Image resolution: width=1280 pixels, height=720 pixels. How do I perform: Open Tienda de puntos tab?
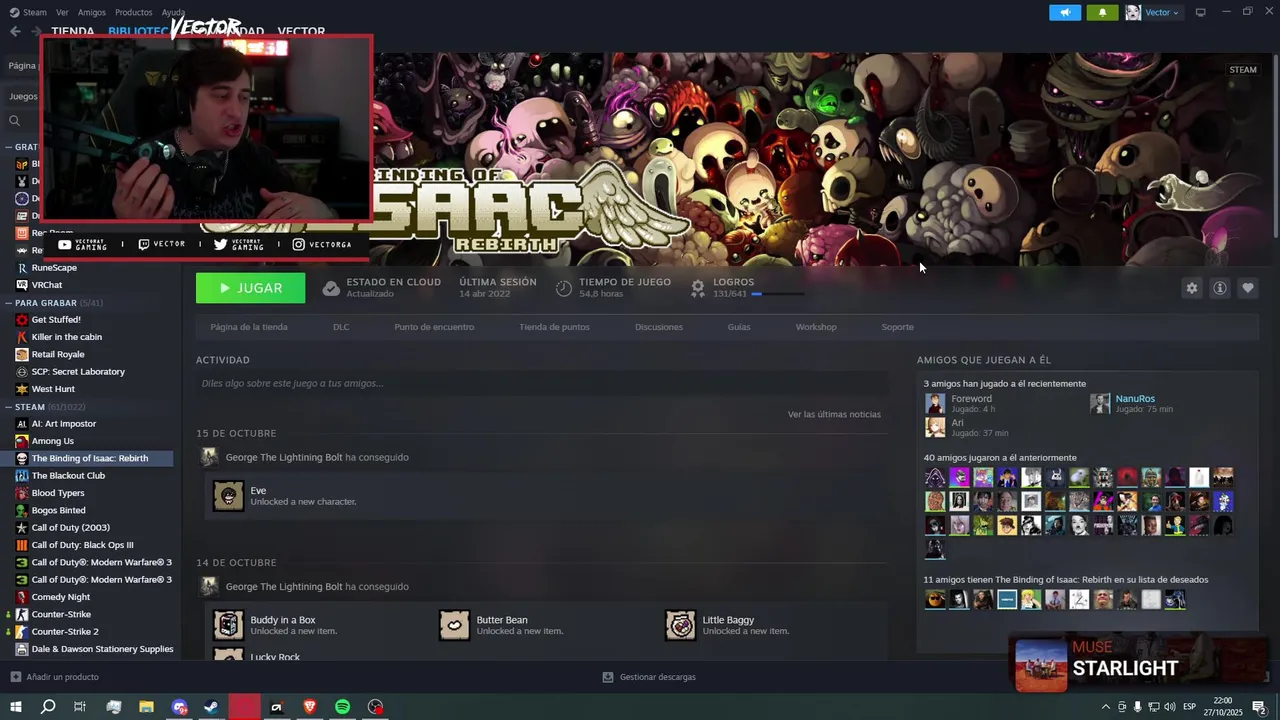pyautogui.click(x=554, y=327)
